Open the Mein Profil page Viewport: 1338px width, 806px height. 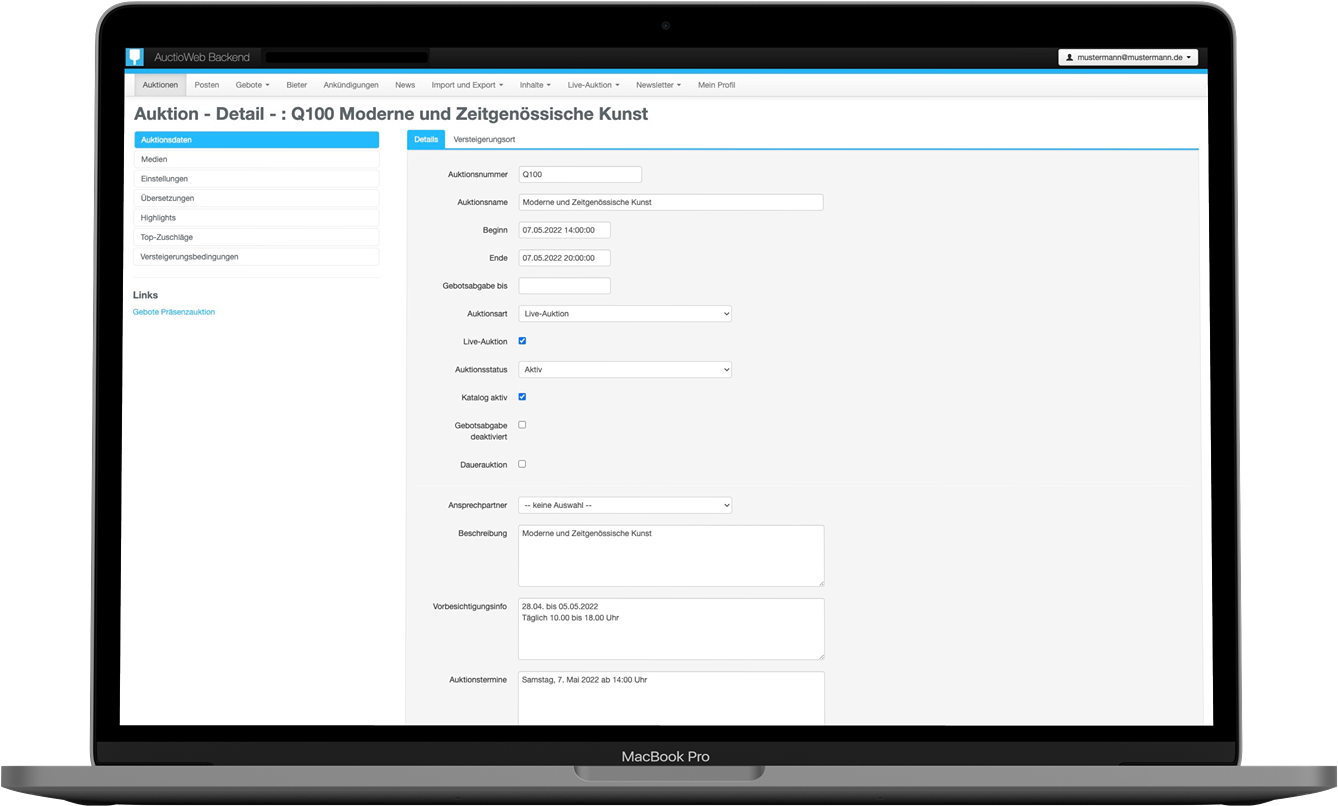716,85
